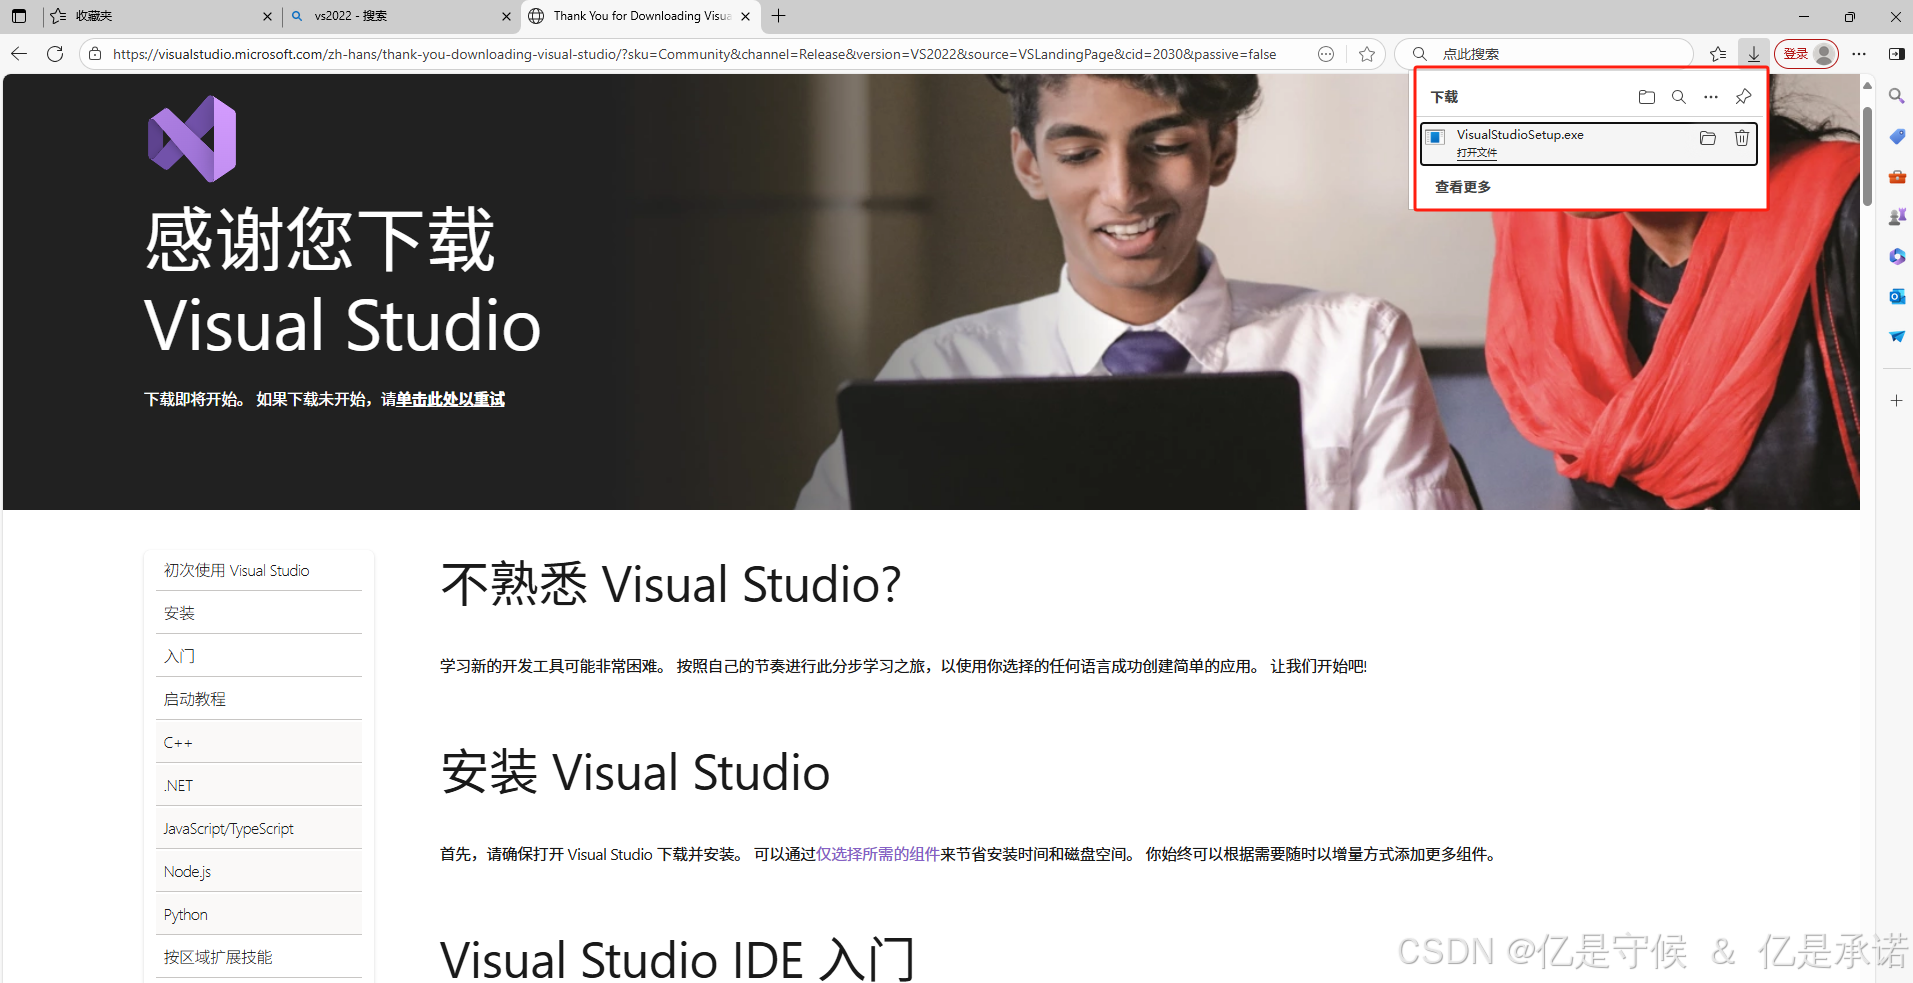Open sidebar Microsoft 365 icon
1913x983 pixels.
pos(1897,256)
